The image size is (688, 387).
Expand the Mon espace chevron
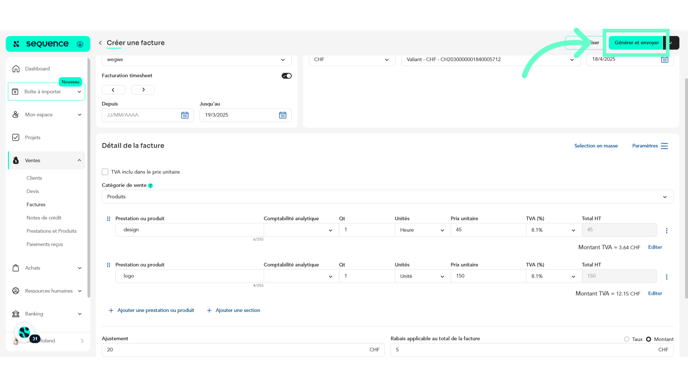79,115
